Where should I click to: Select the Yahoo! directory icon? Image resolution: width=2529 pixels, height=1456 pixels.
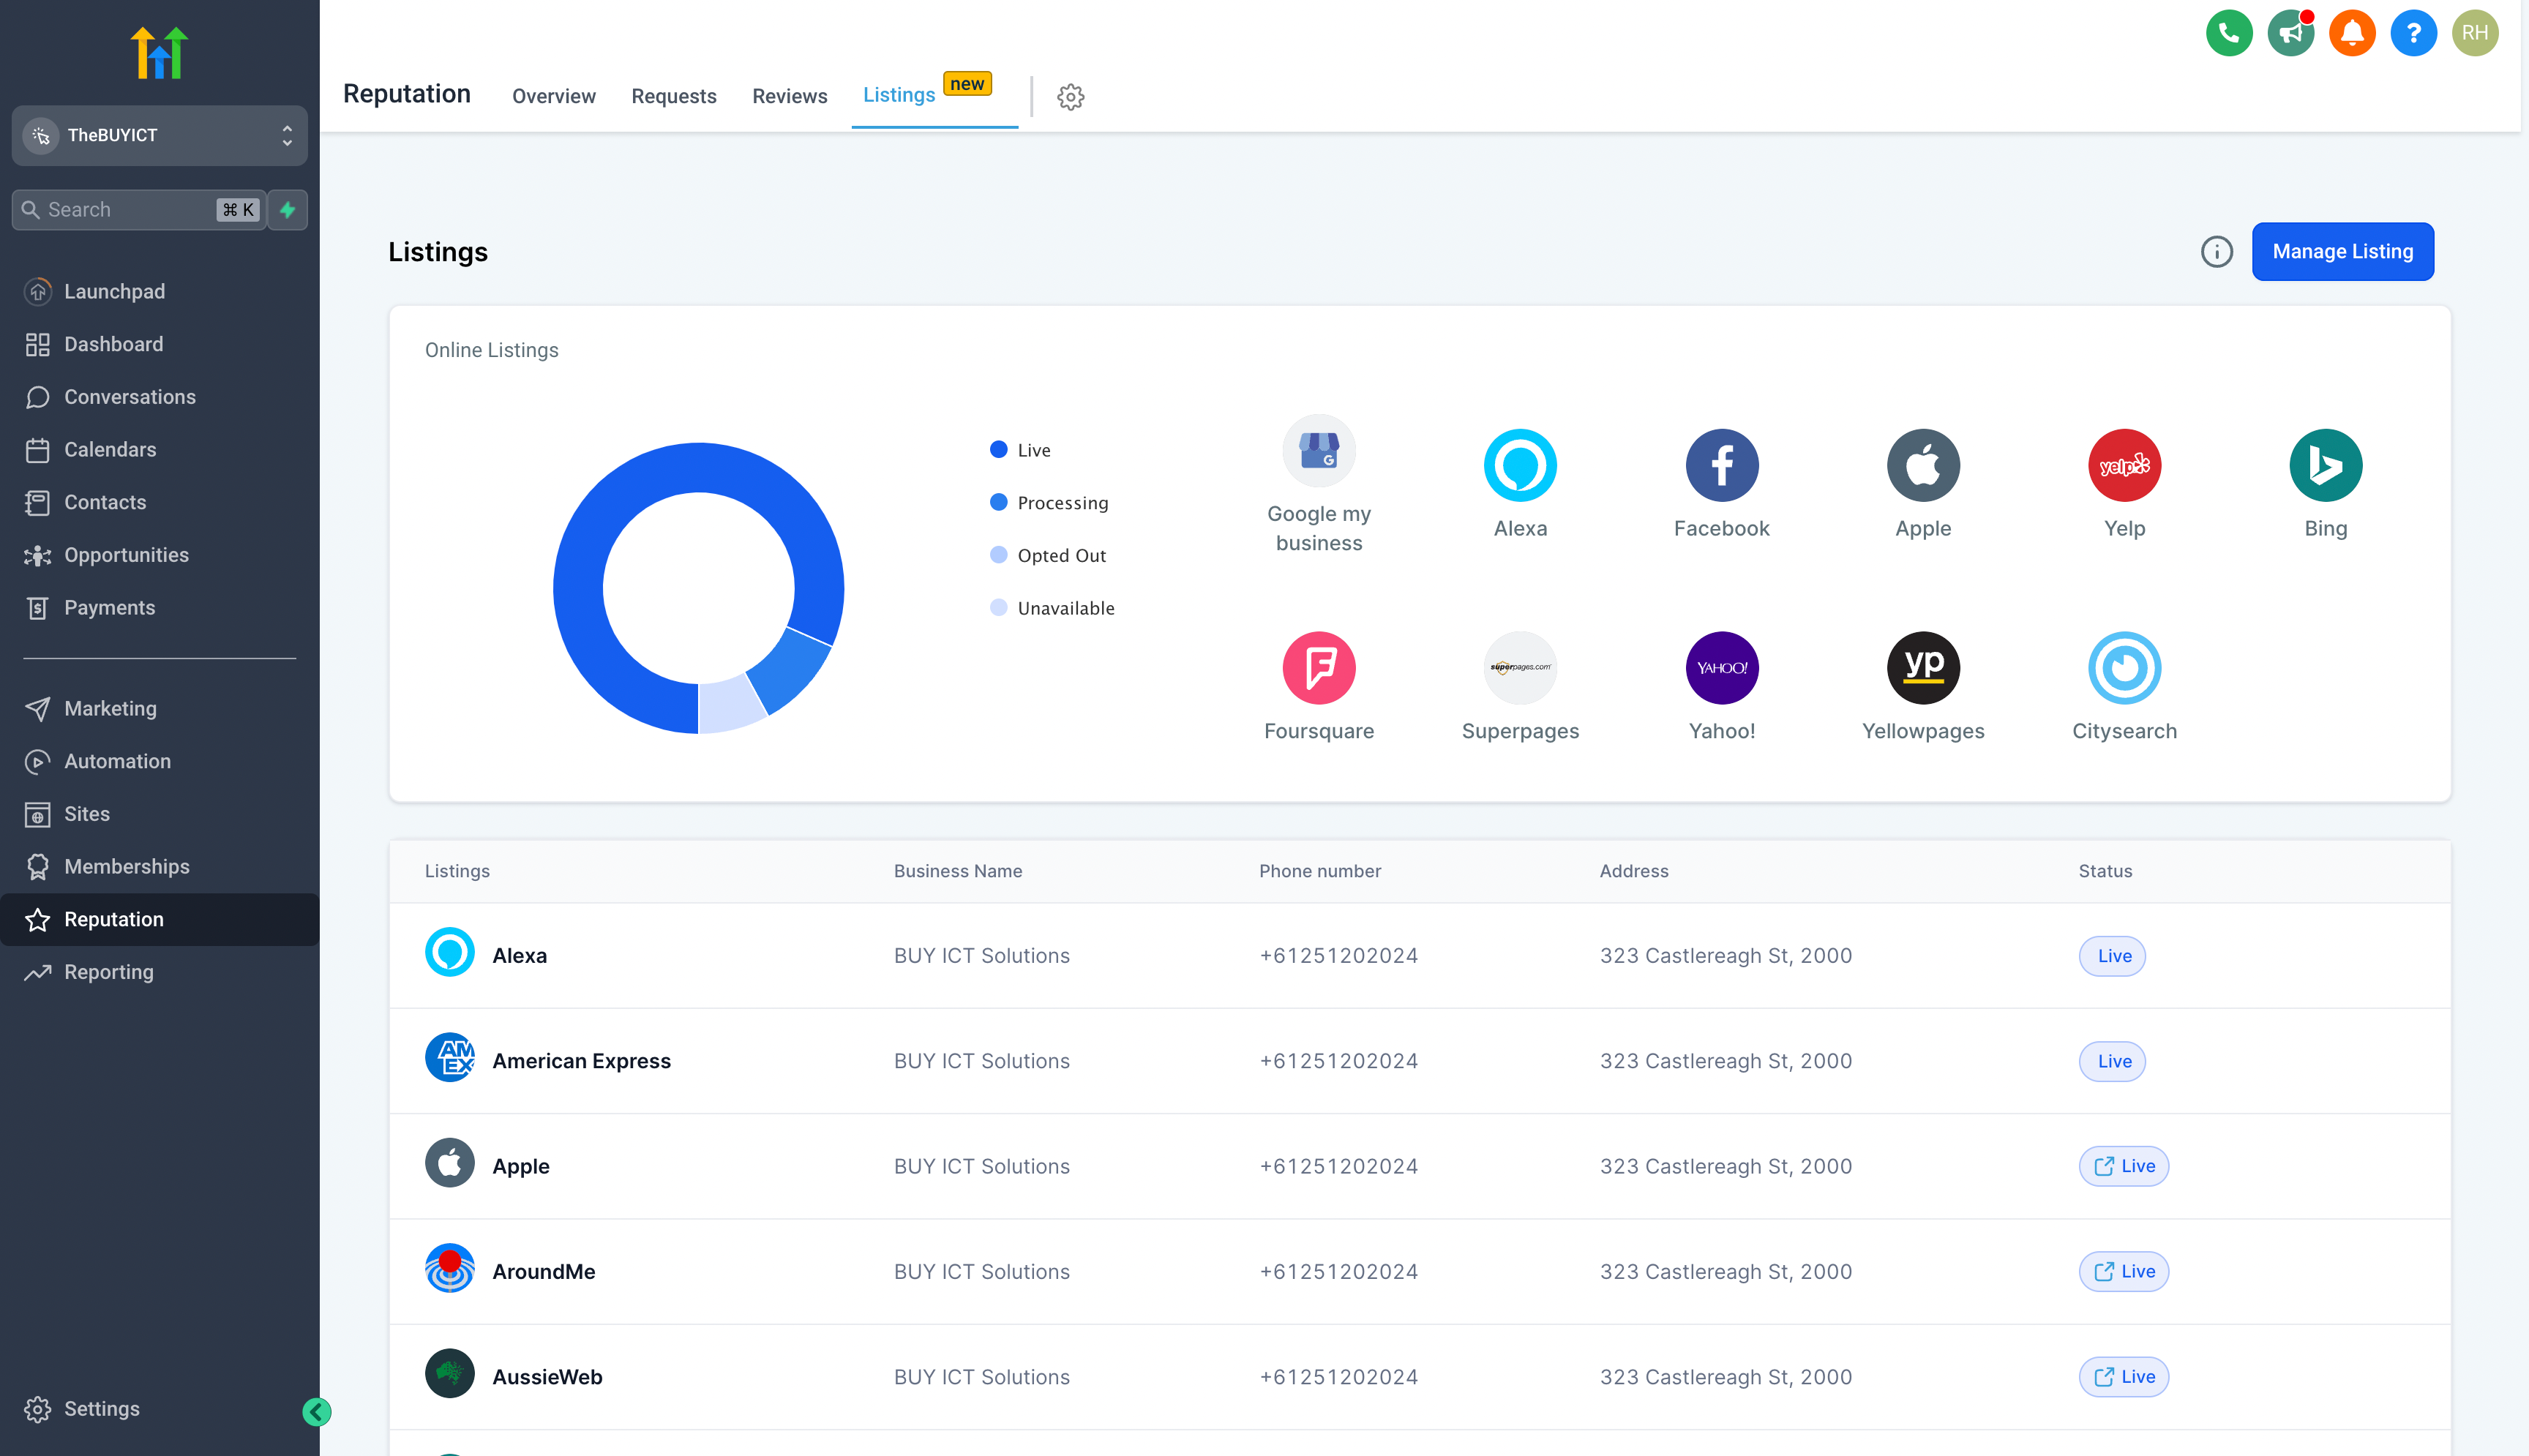[x=1721, y=667]
